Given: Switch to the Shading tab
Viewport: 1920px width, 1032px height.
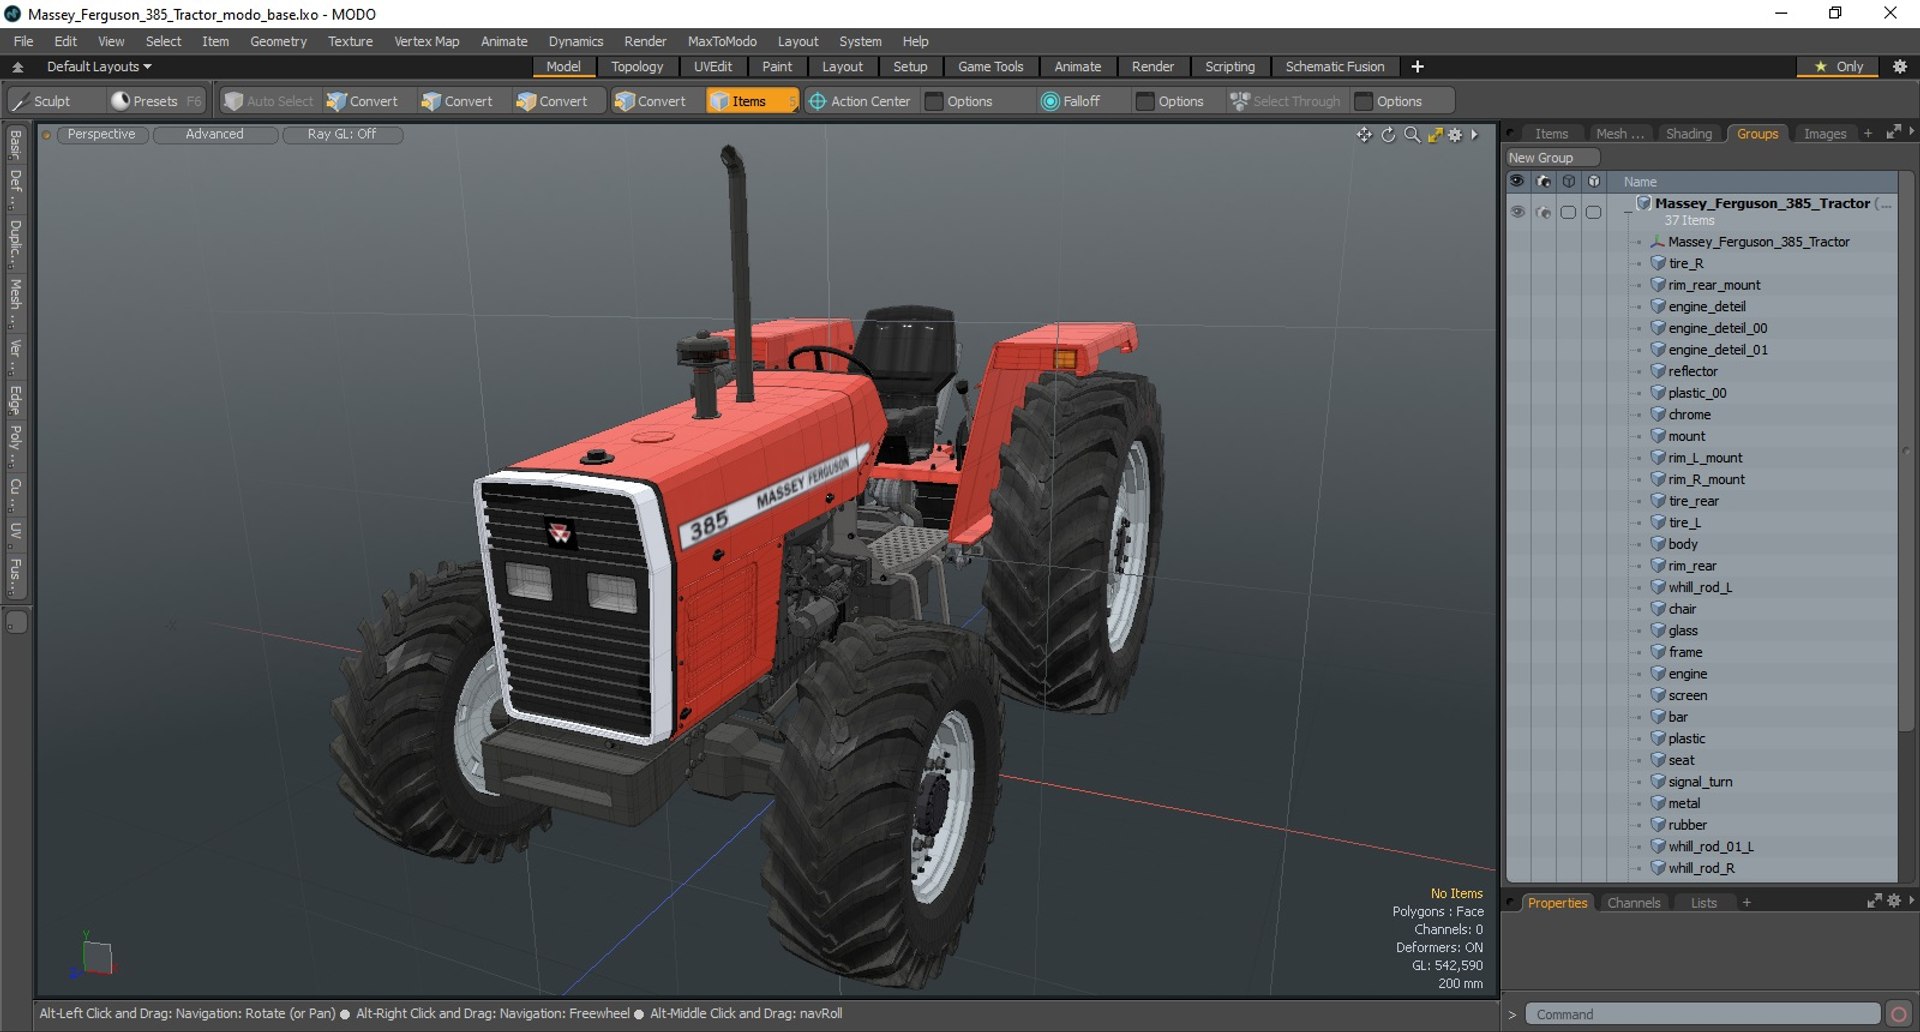Looking at the screenshot, I should point(1689,134).
